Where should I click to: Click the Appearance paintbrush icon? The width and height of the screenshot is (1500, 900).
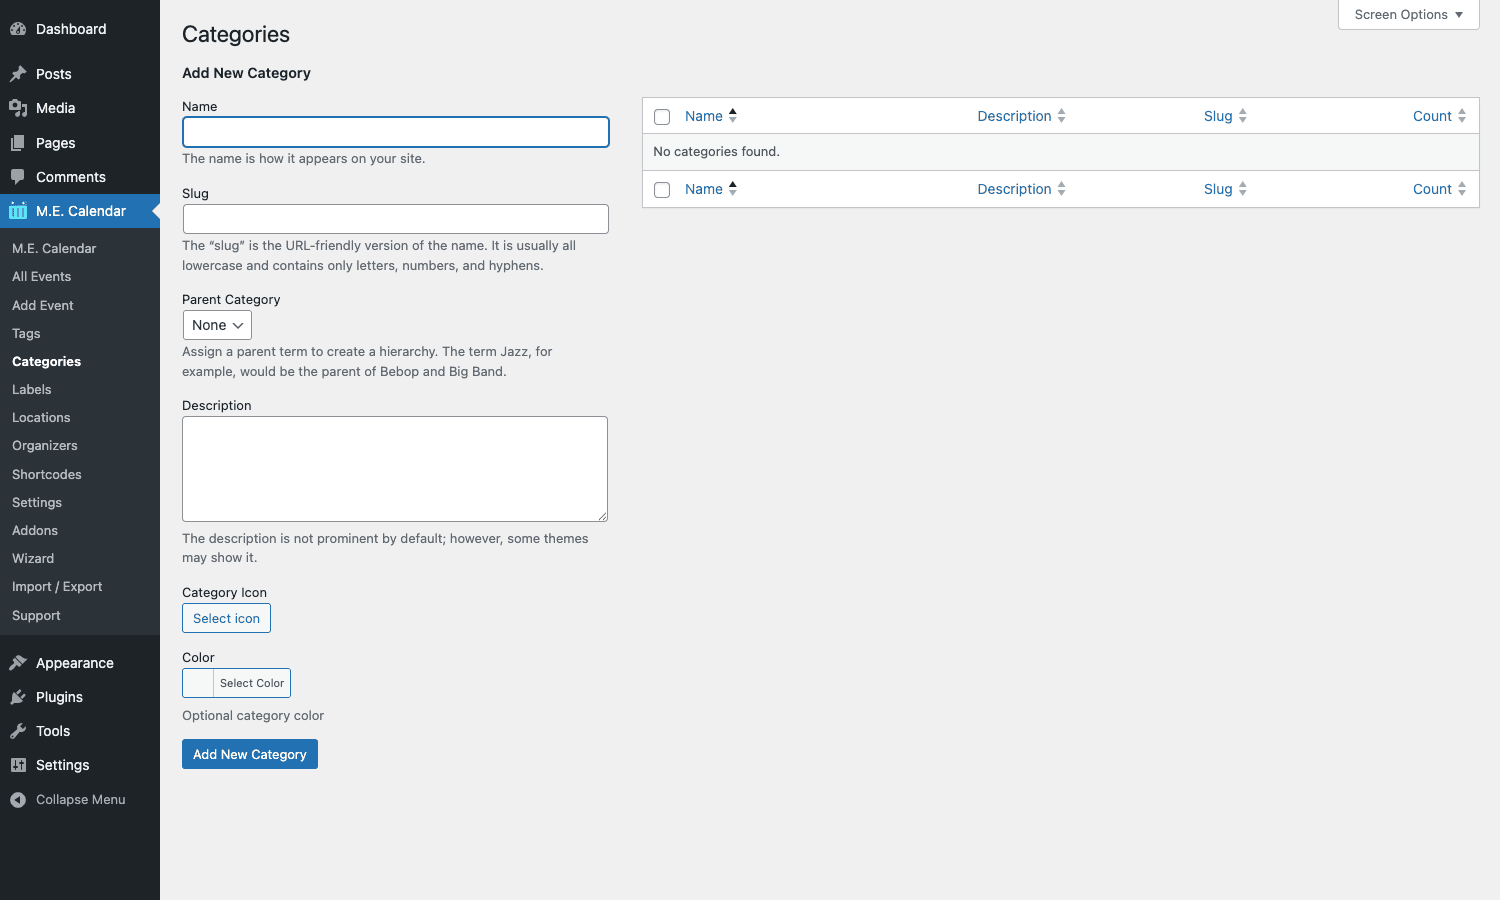tap(18, 663)
